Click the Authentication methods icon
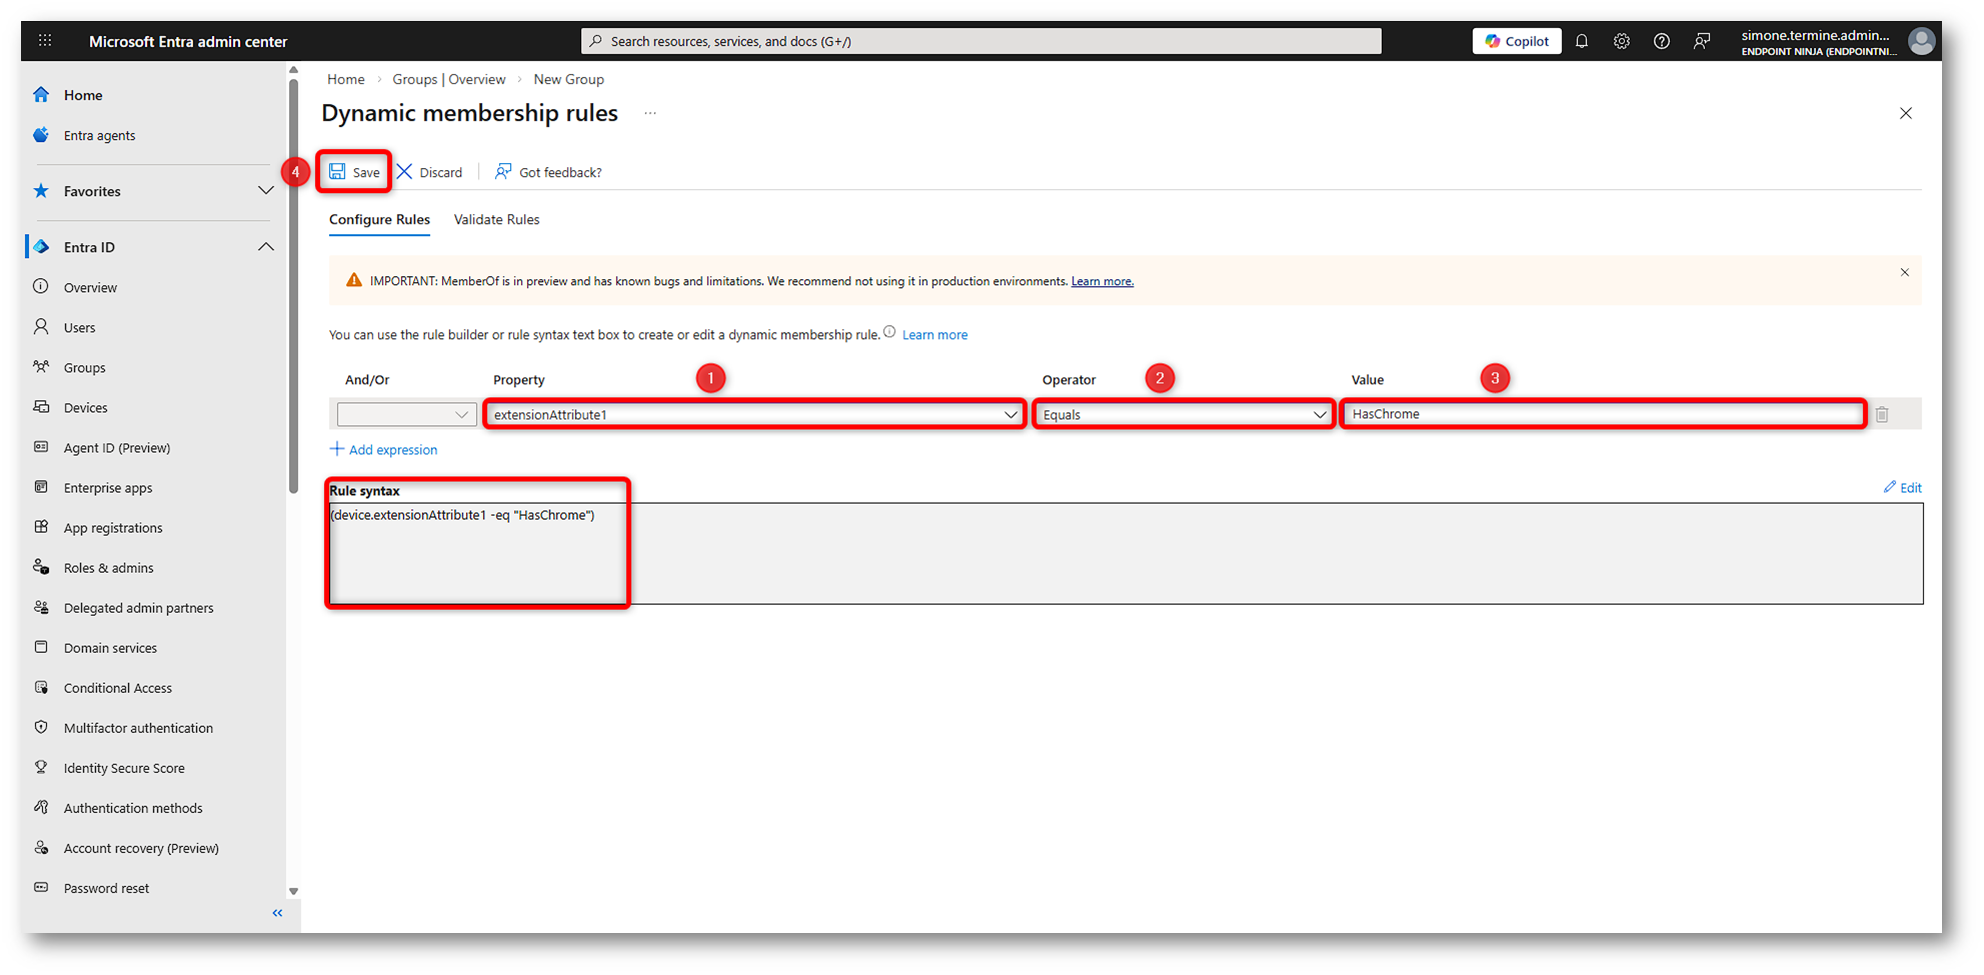Screen dimensions: 1984x975 (41, 807)
